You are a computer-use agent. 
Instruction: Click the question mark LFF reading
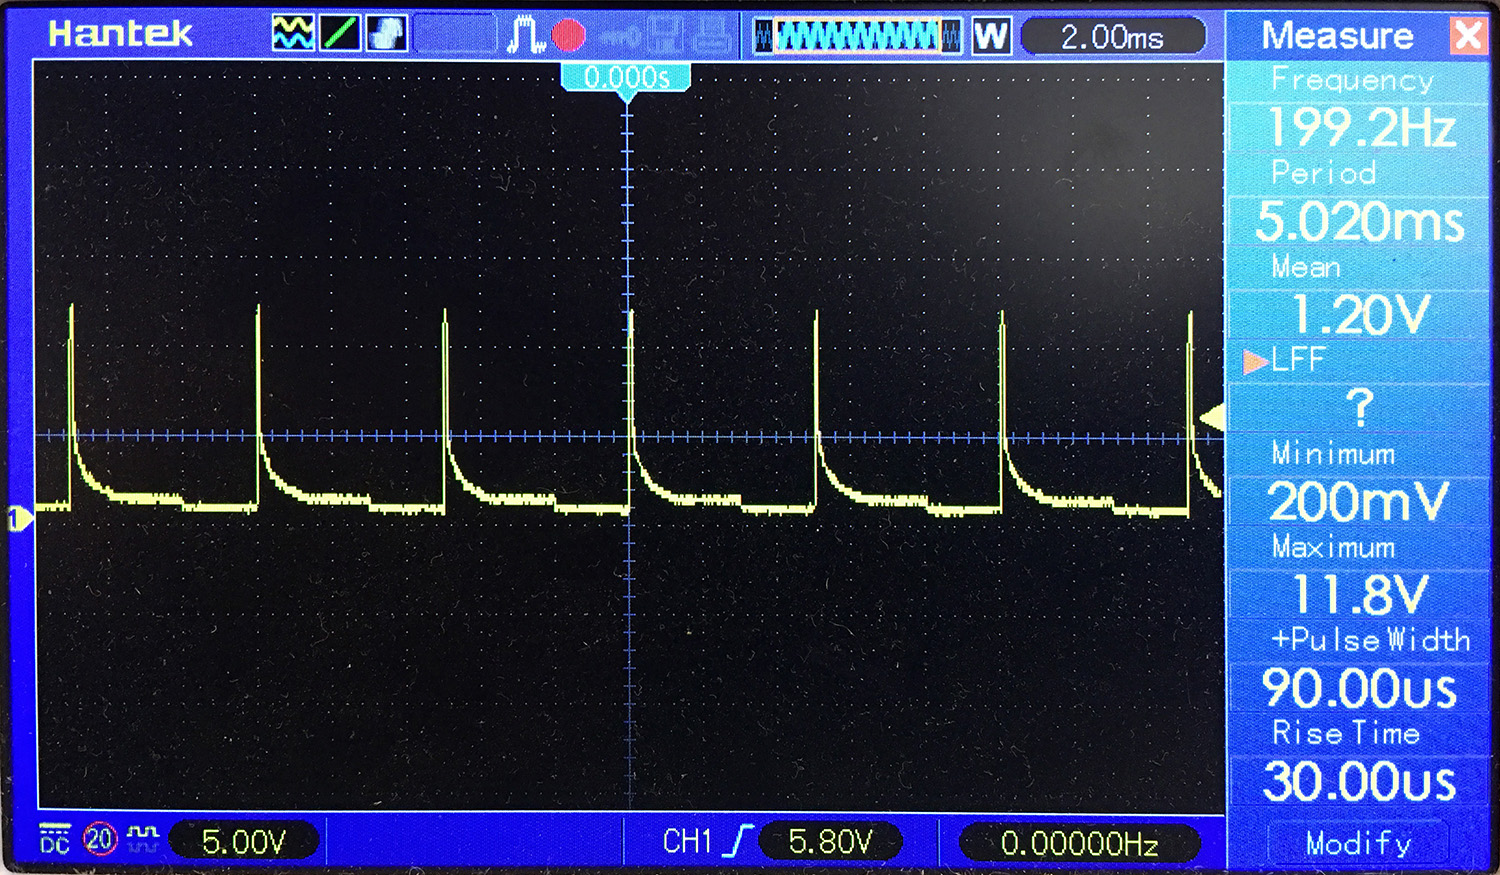tap(1359, 408)
